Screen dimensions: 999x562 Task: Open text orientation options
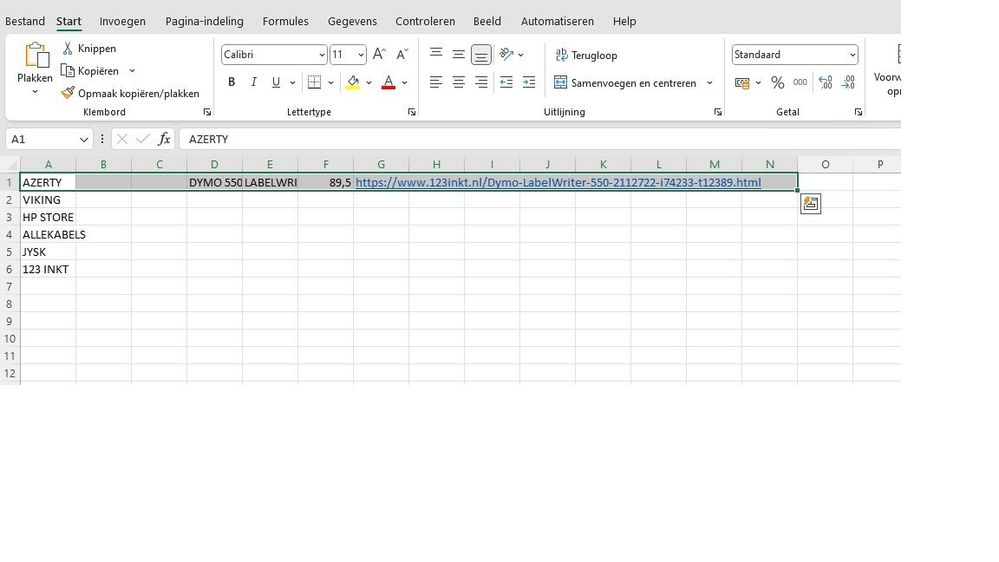click(507, 54)
